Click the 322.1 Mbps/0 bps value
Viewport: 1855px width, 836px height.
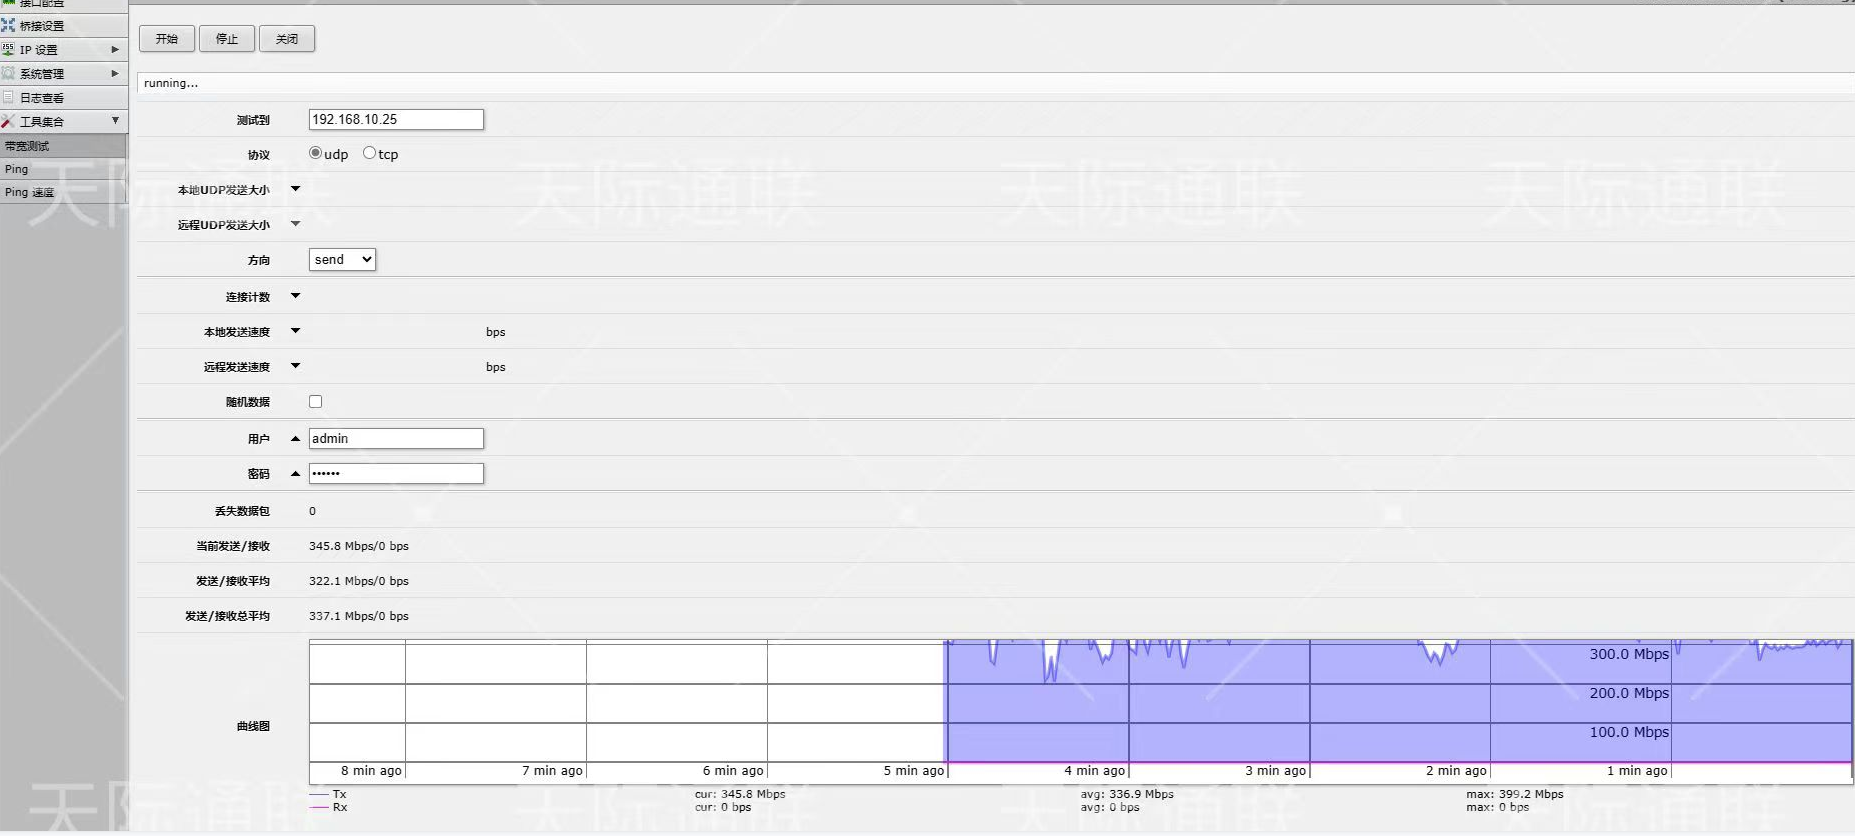click(359, 581)
